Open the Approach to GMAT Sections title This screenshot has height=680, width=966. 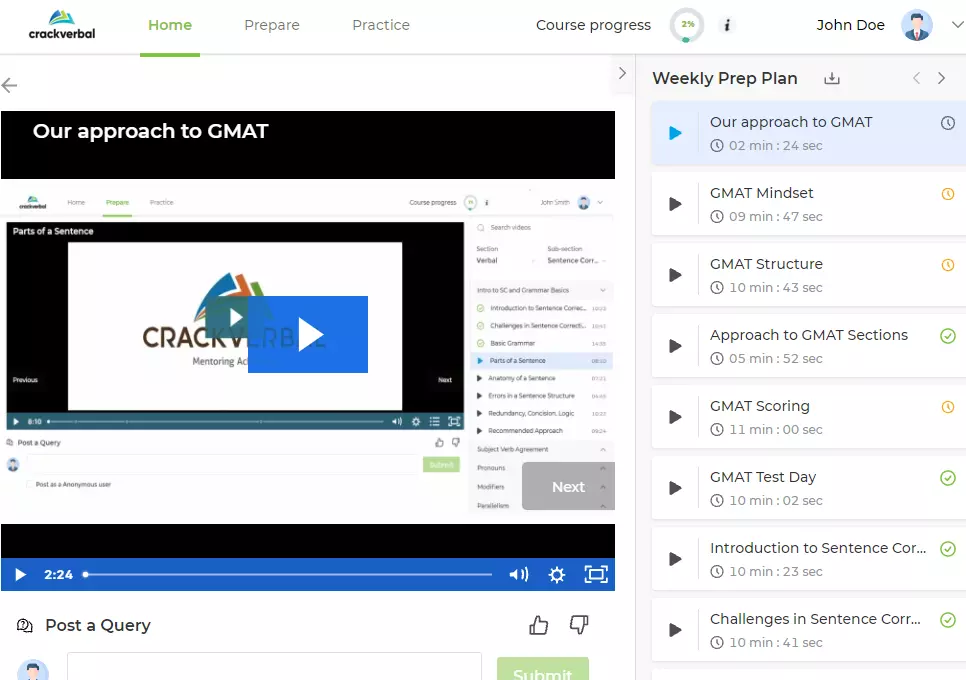pos(809,334)
